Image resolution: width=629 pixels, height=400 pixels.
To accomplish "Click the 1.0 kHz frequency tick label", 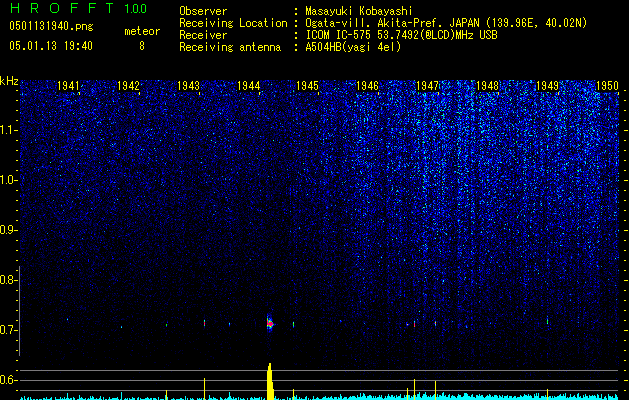I will (8, 181).
